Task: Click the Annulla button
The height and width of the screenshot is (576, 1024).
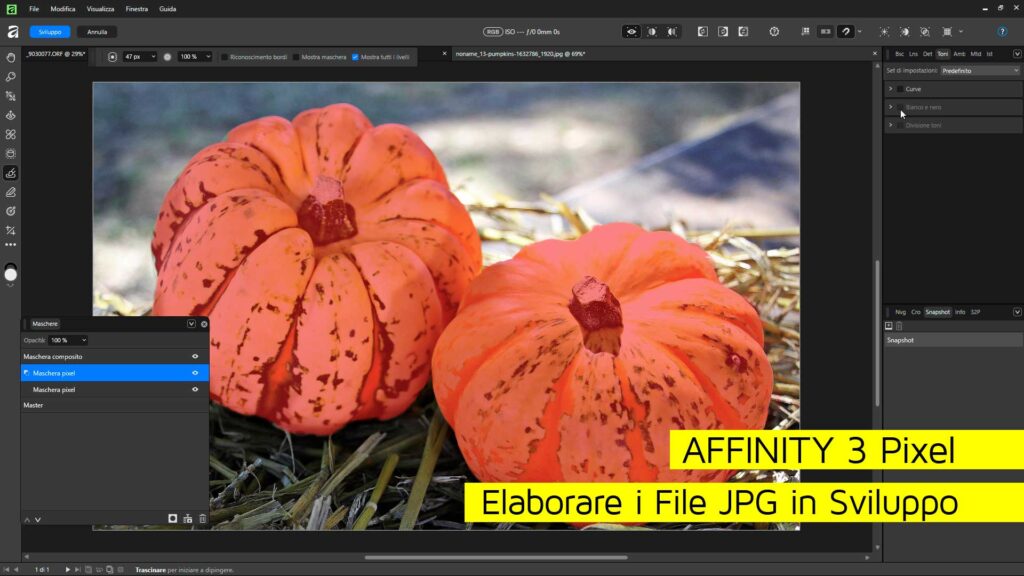Action: (97, 32)
